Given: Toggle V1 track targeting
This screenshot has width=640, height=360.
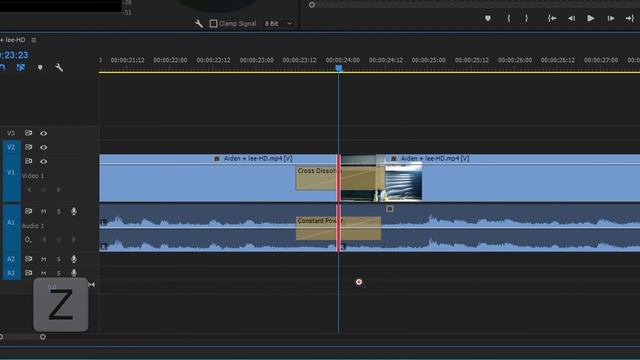Looking at the screenshot, I should (x=11, y=173).
